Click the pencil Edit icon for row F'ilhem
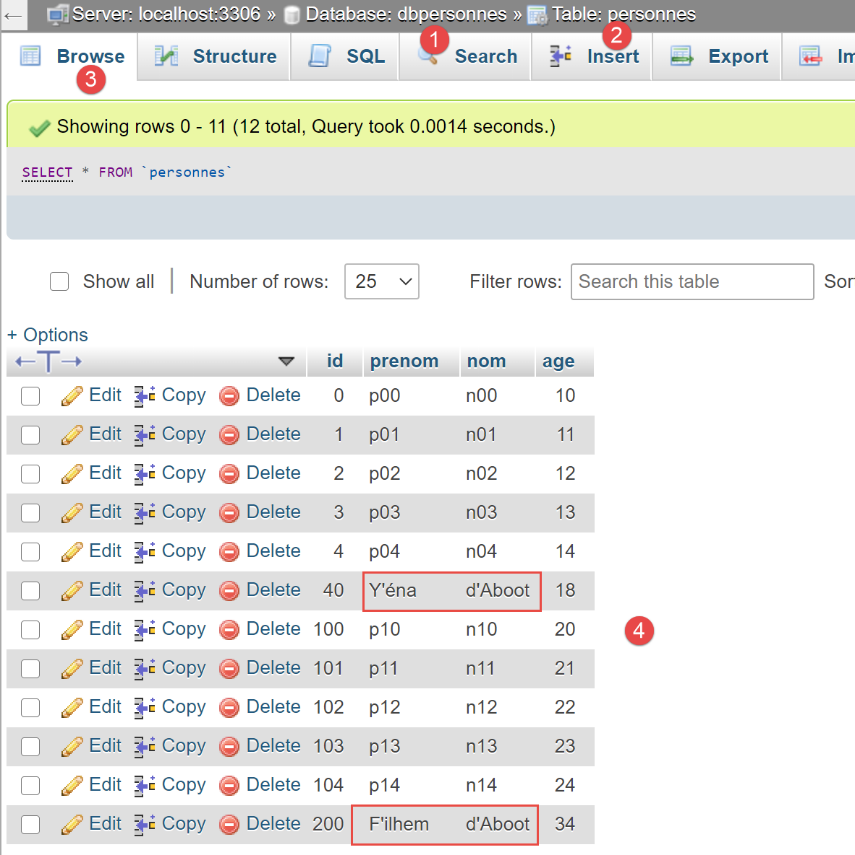The width and height of the screenshot is (855, 855). [72, 825]
